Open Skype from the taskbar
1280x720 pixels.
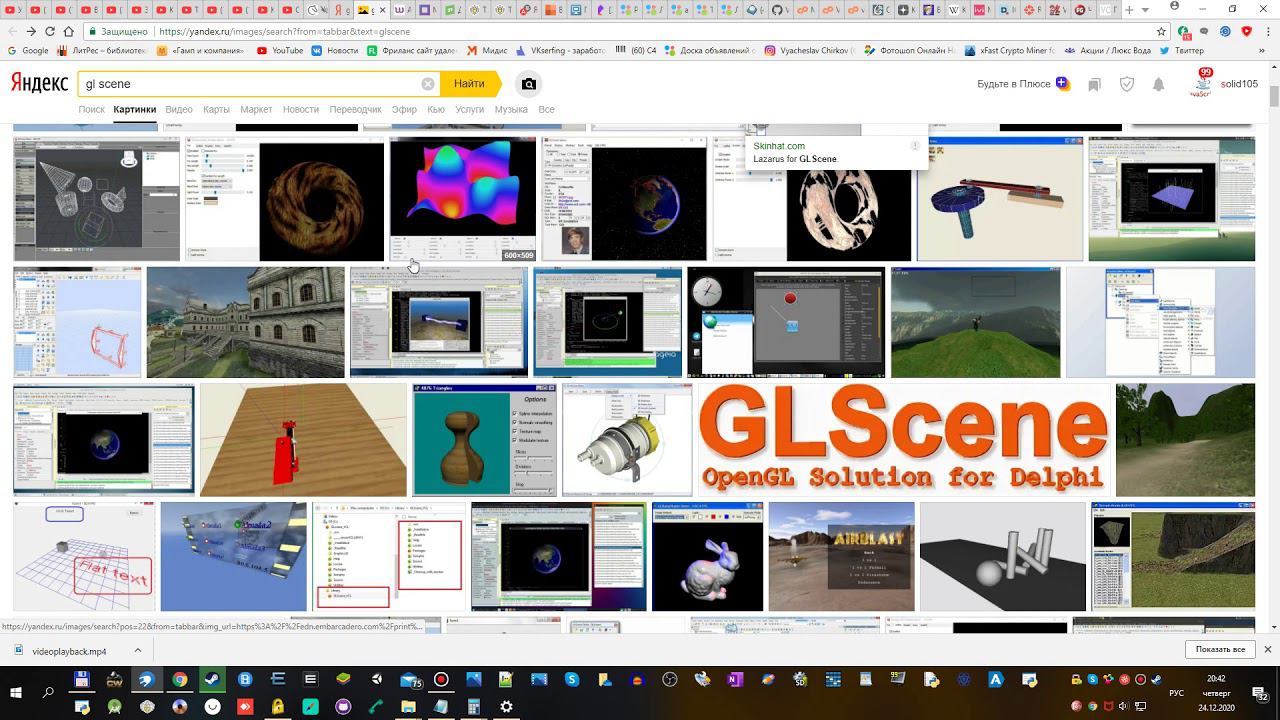pos(572,680)
